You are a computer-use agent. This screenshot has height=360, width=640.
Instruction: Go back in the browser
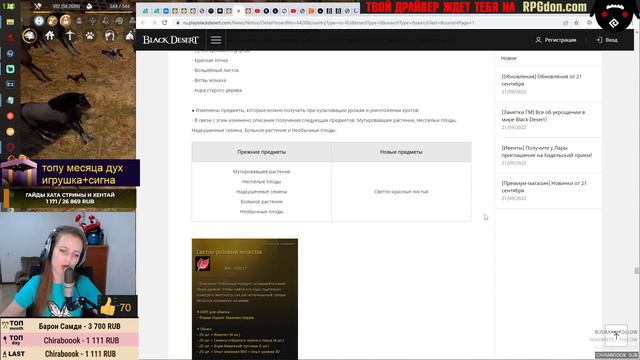click(143, 23)
